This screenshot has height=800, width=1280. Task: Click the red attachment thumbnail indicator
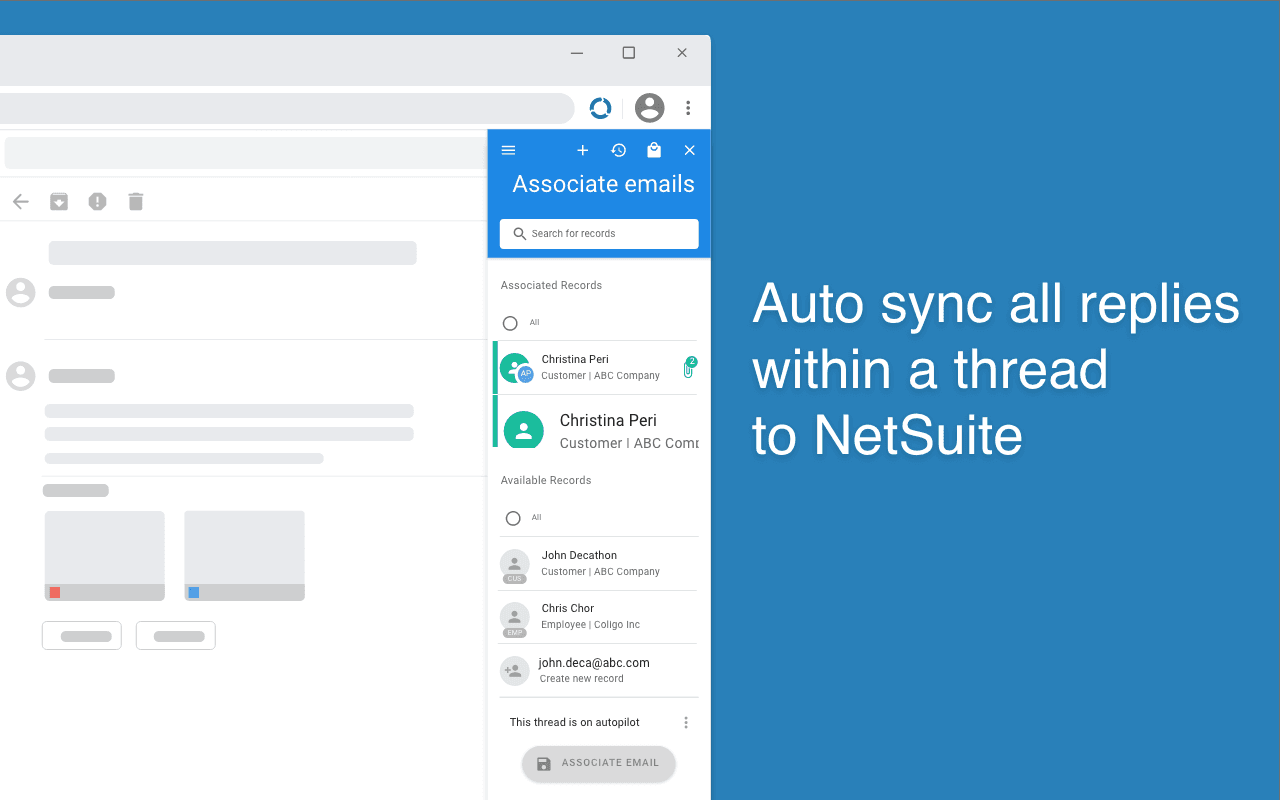point(54,592)
